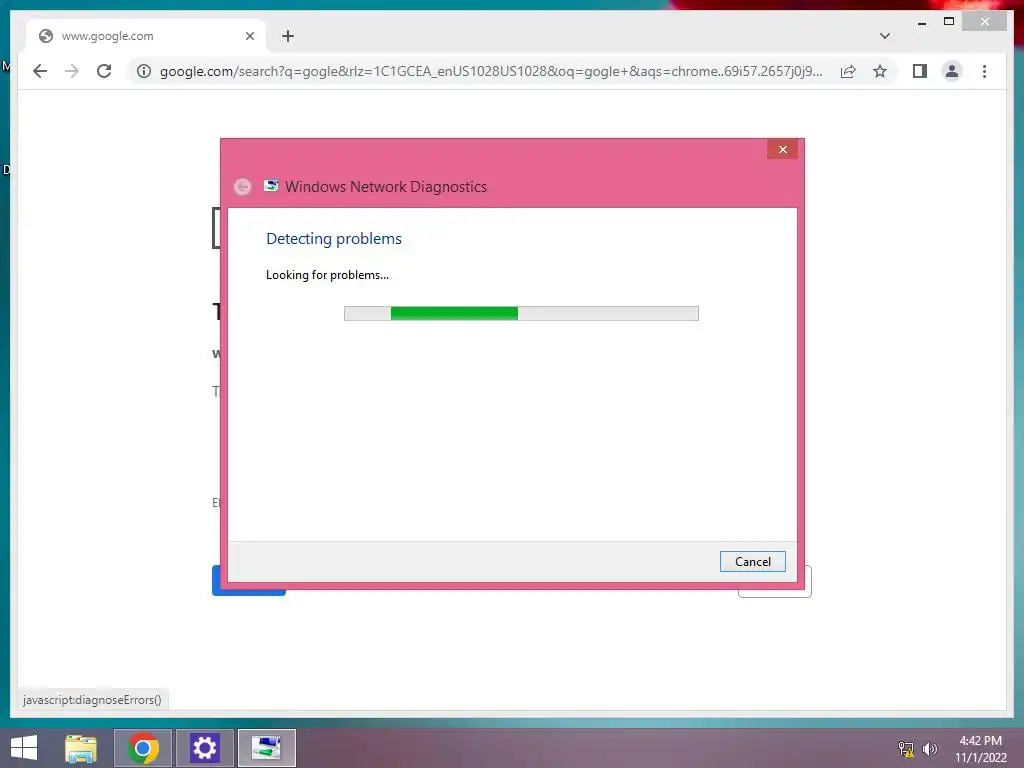The width and height of the screenshot is (1024, 768).
Task: Open a new Chrome tab
Action: [x=288, y=36]
